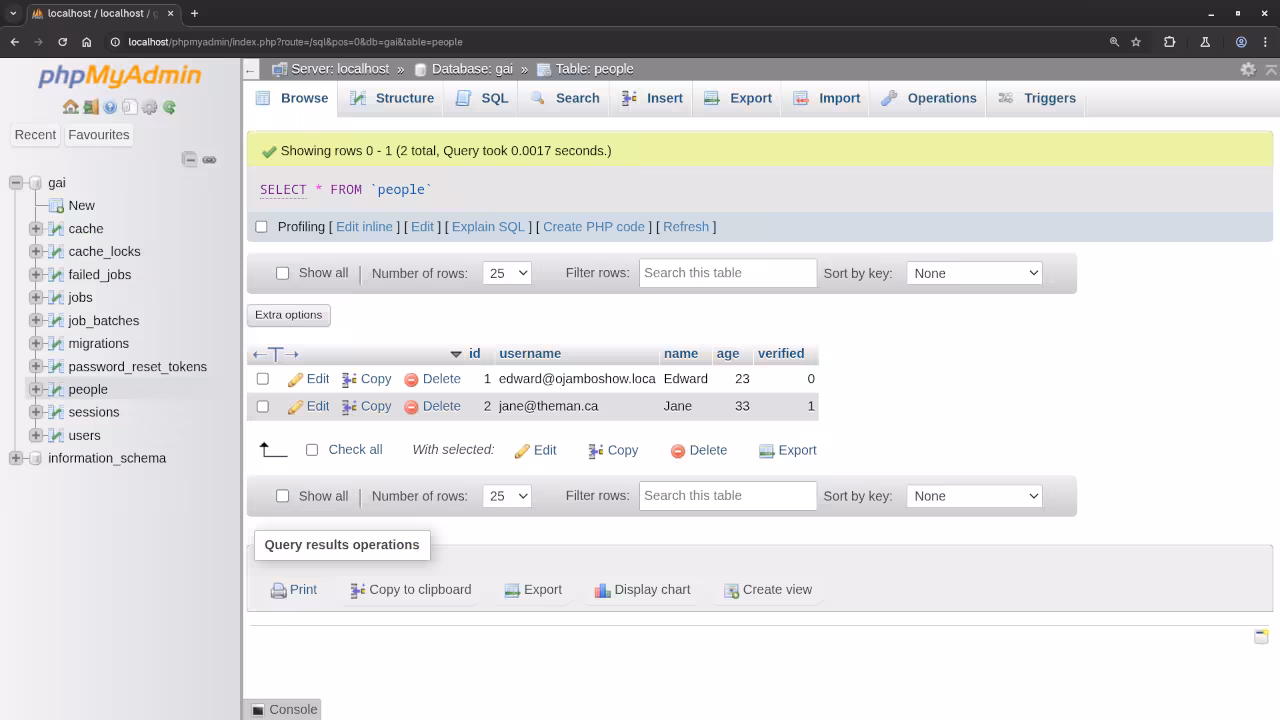Go to the Insert tab
Viewport: 1280px width, 720px height.
[652, 98]
